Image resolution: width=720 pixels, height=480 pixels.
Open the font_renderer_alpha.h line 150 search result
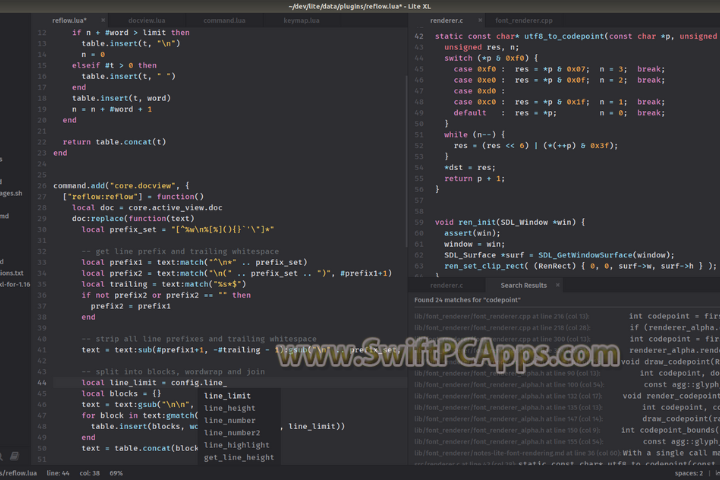pyautogui.click(x=507, y=430)
